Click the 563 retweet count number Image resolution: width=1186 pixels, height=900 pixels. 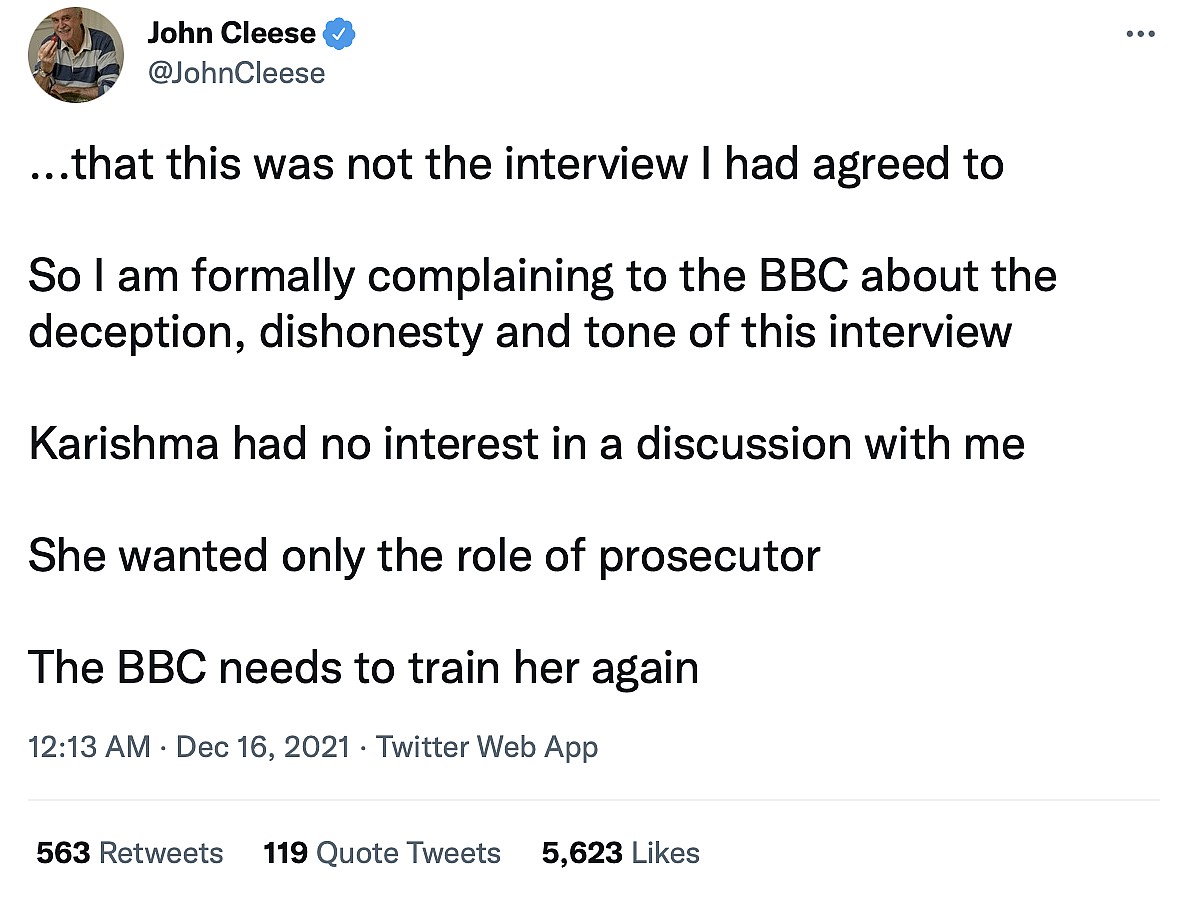[x=63, y=853]
